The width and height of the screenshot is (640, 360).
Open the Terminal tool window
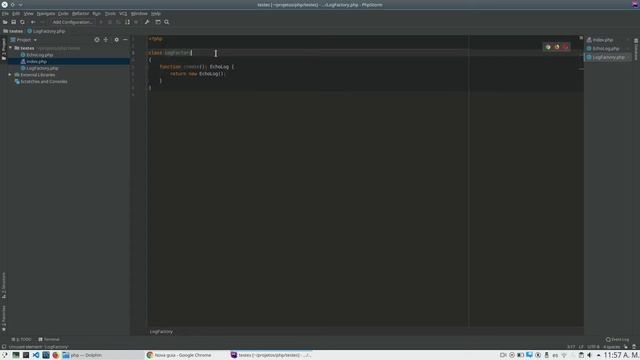click(49, 340)
